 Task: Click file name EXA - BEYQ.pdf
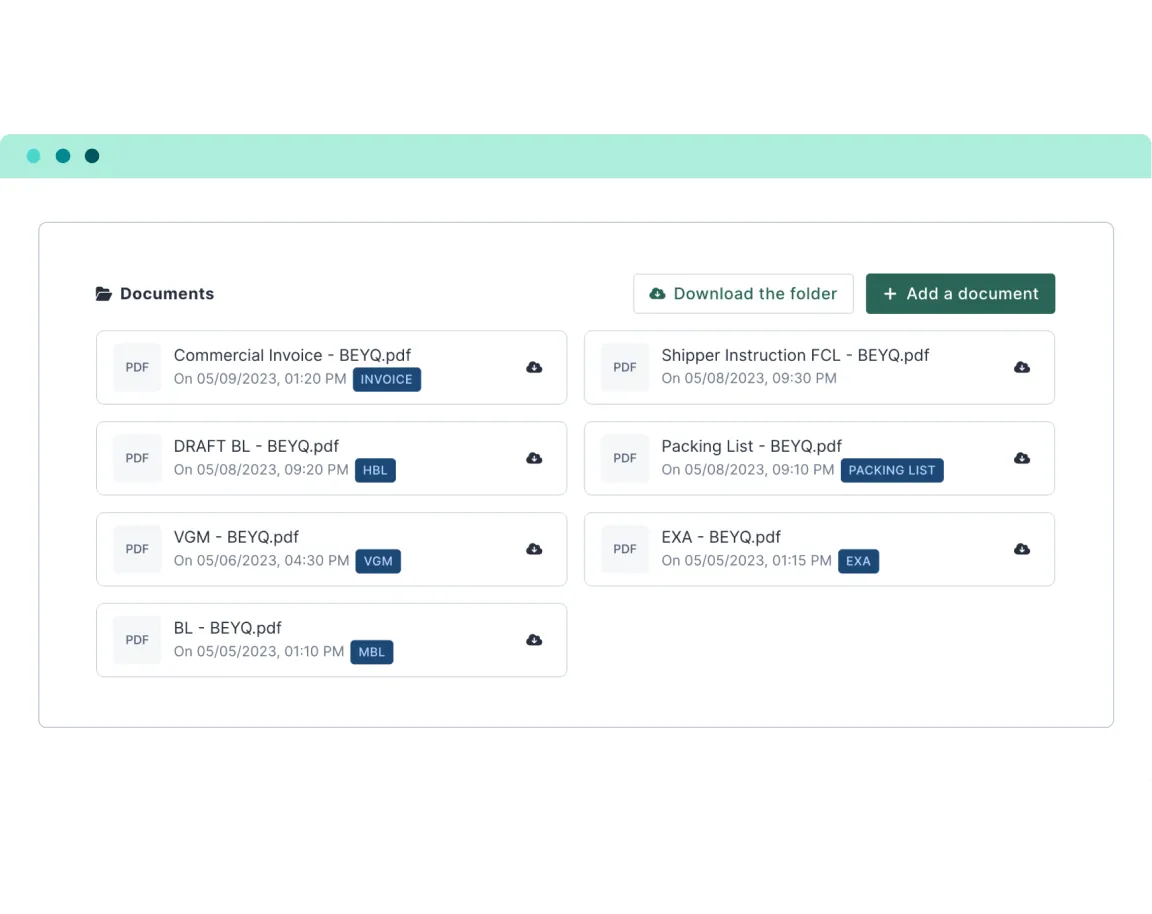point(721,538)
